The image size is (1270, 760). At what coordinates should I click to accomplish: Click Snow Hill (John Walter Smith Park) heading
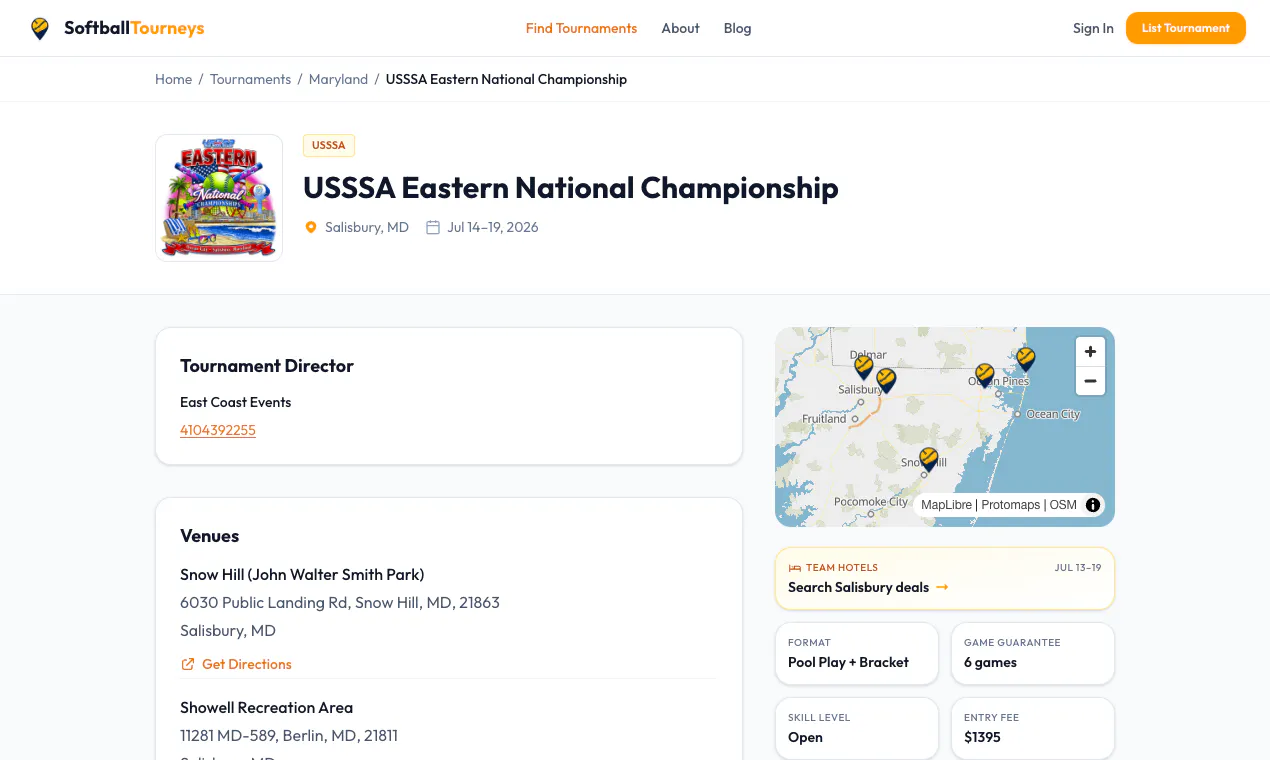[302, 574]
